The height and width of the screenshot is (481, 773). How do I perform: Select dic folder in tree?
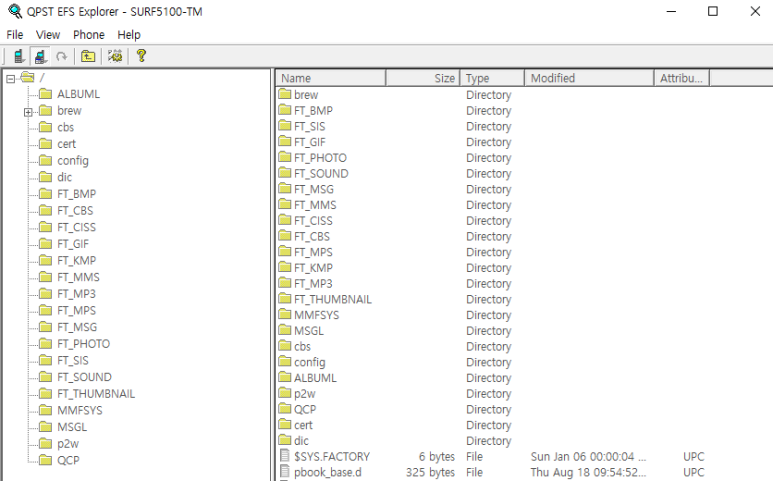[65, 177]
